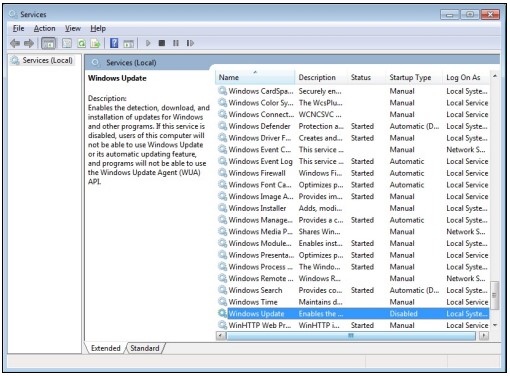Image resolution: width=510 pixels, height=376 pixels.
Task: Click the Disabled startup type cell
Action: click(x=404, y=314)
